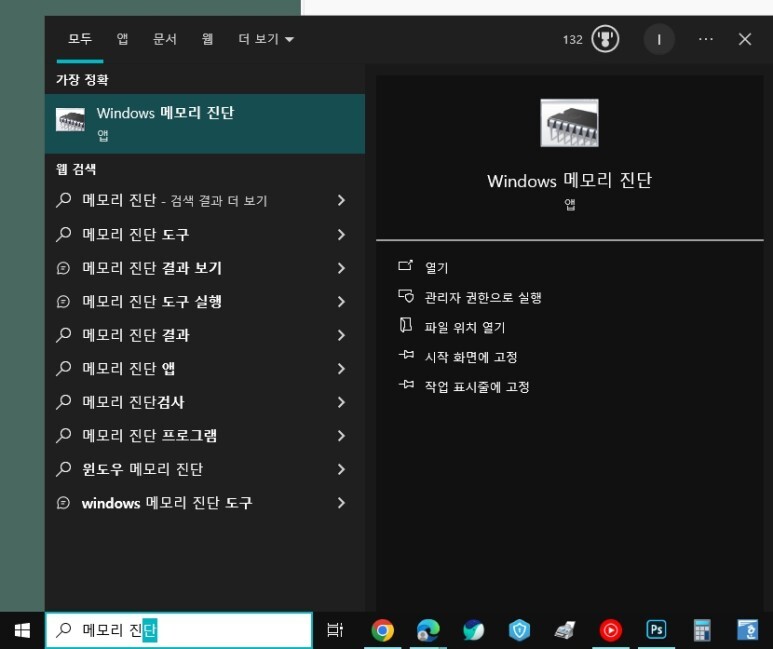Expand arrow for 메모리 진단 도구
This screenshot has width=773, height=649.
341,234
